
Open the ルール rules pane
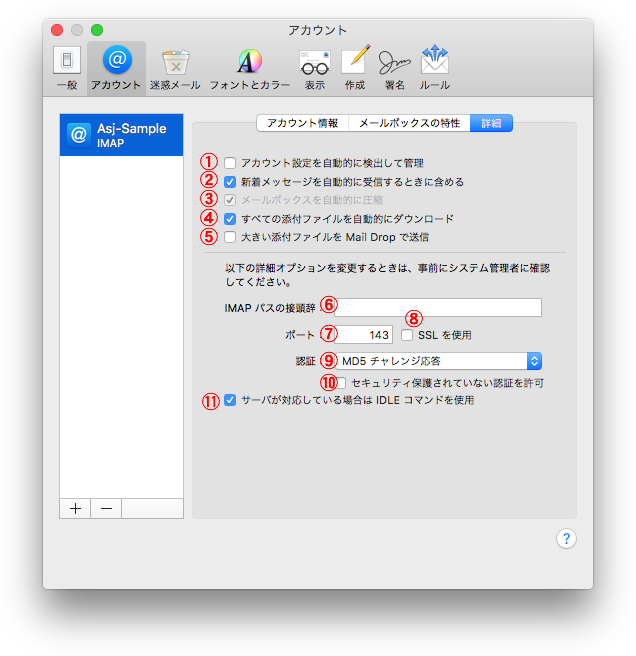coord(435,68)
